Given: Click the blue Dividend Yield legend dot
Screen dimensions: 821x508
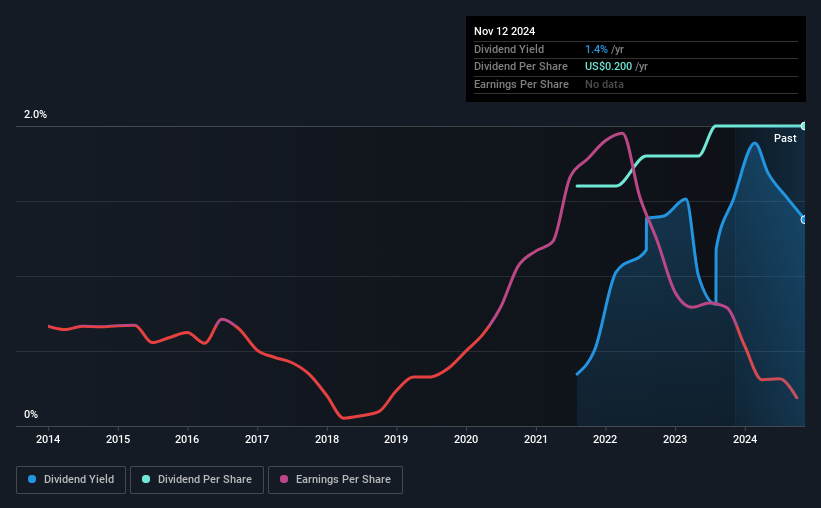Looking at the screenshot, I should pyautogui.click(x=32, y=479).
